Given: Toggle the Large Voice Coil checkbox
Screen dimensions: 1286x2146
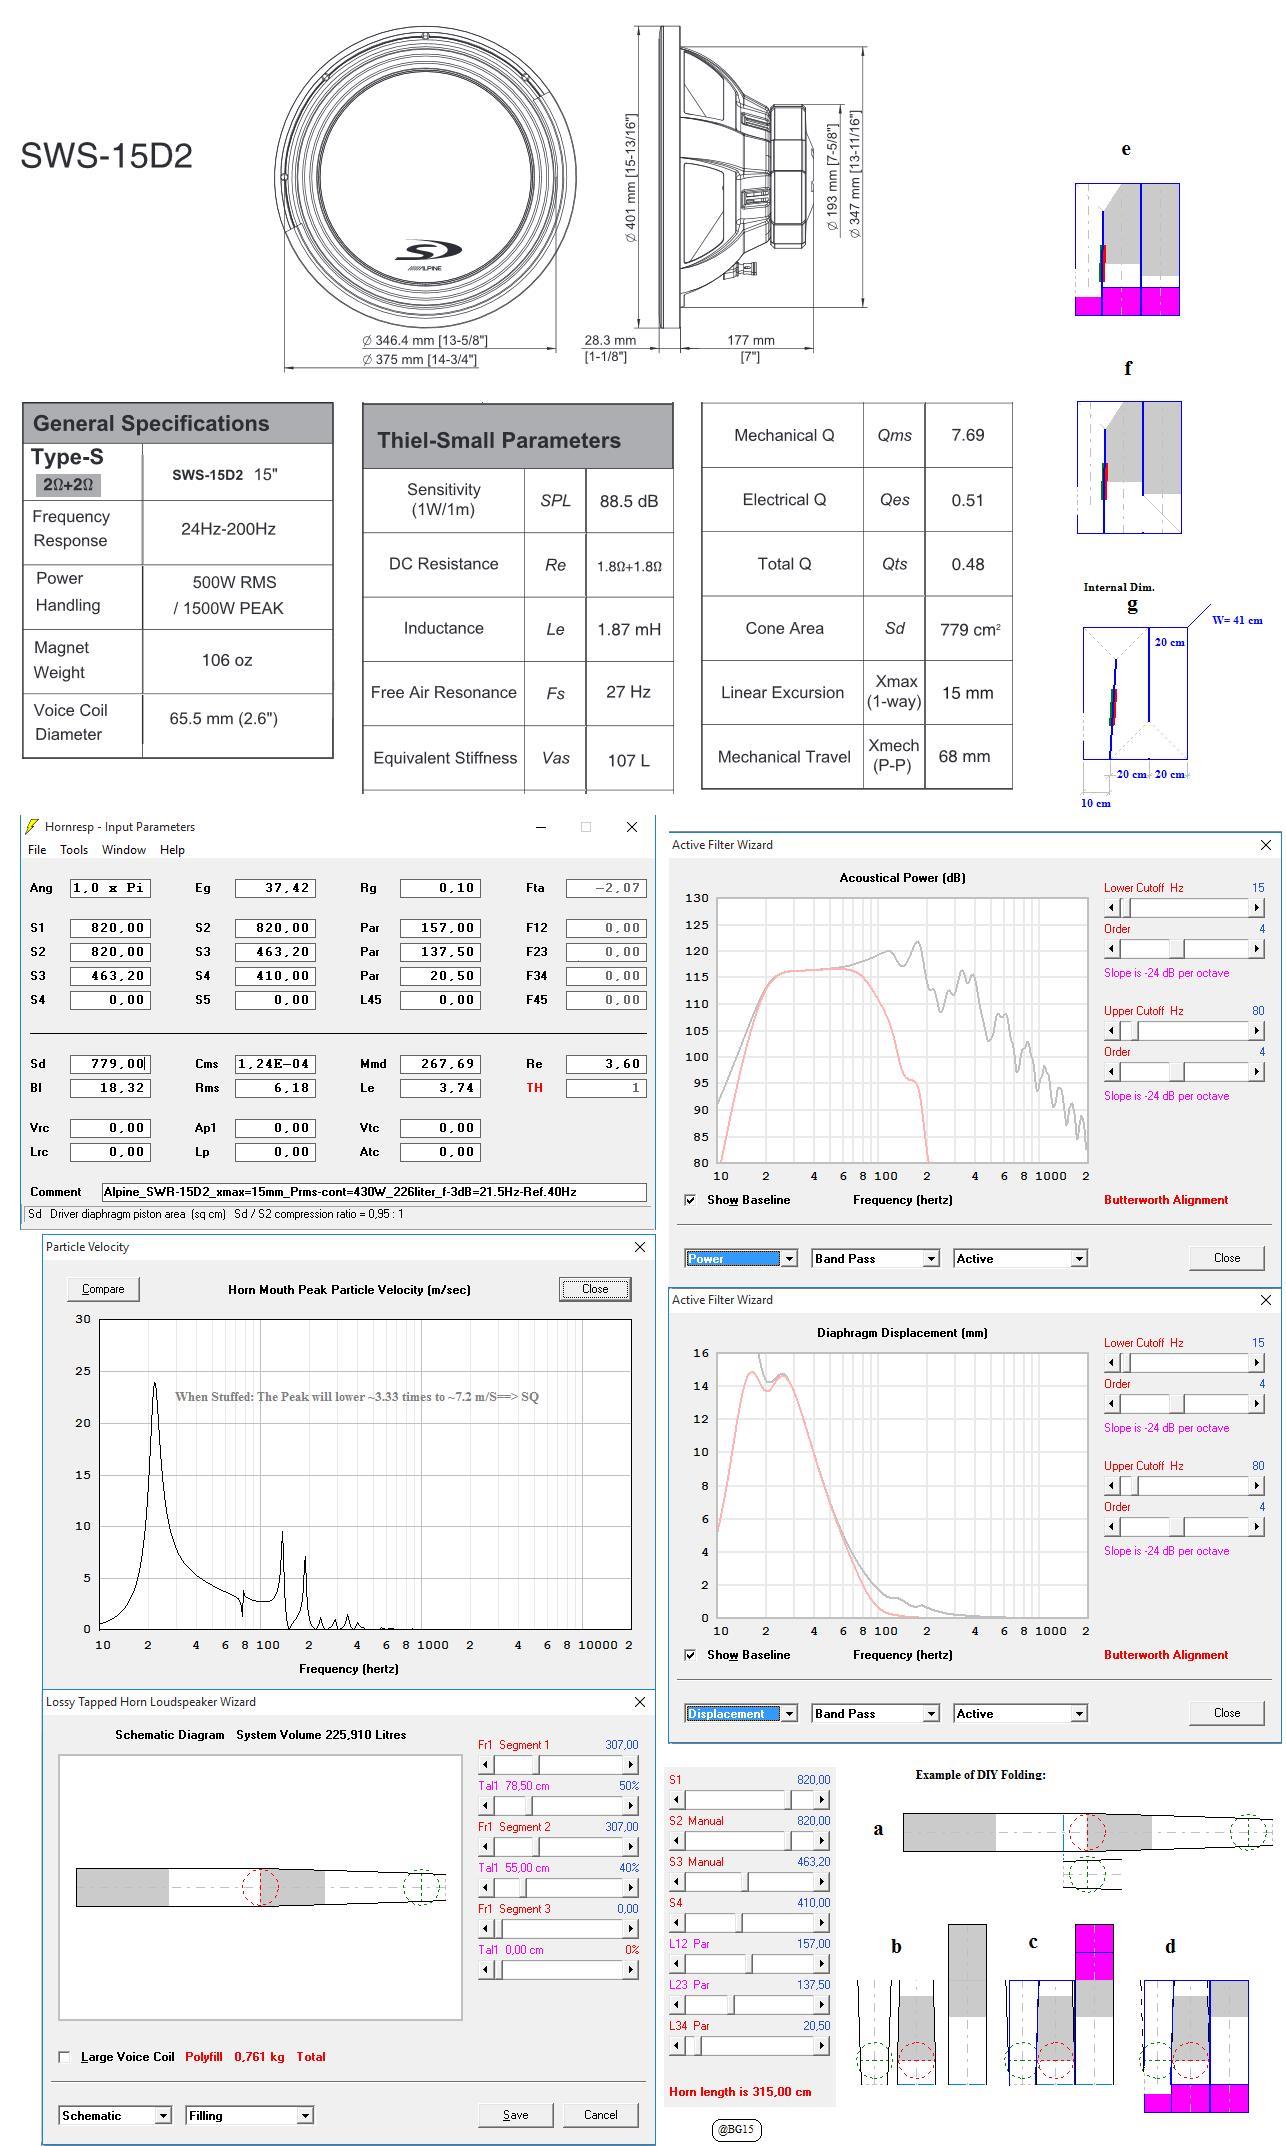Looking at the screenshot, I should coord(65,2057).
